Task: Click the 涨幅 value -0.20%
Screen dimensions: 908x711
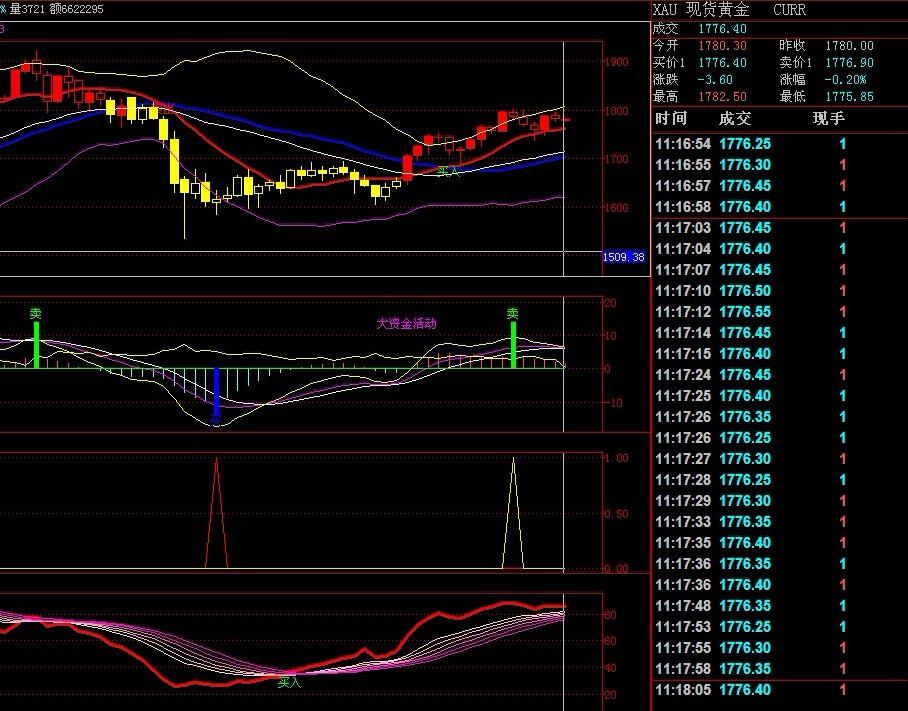Action: 846,80
